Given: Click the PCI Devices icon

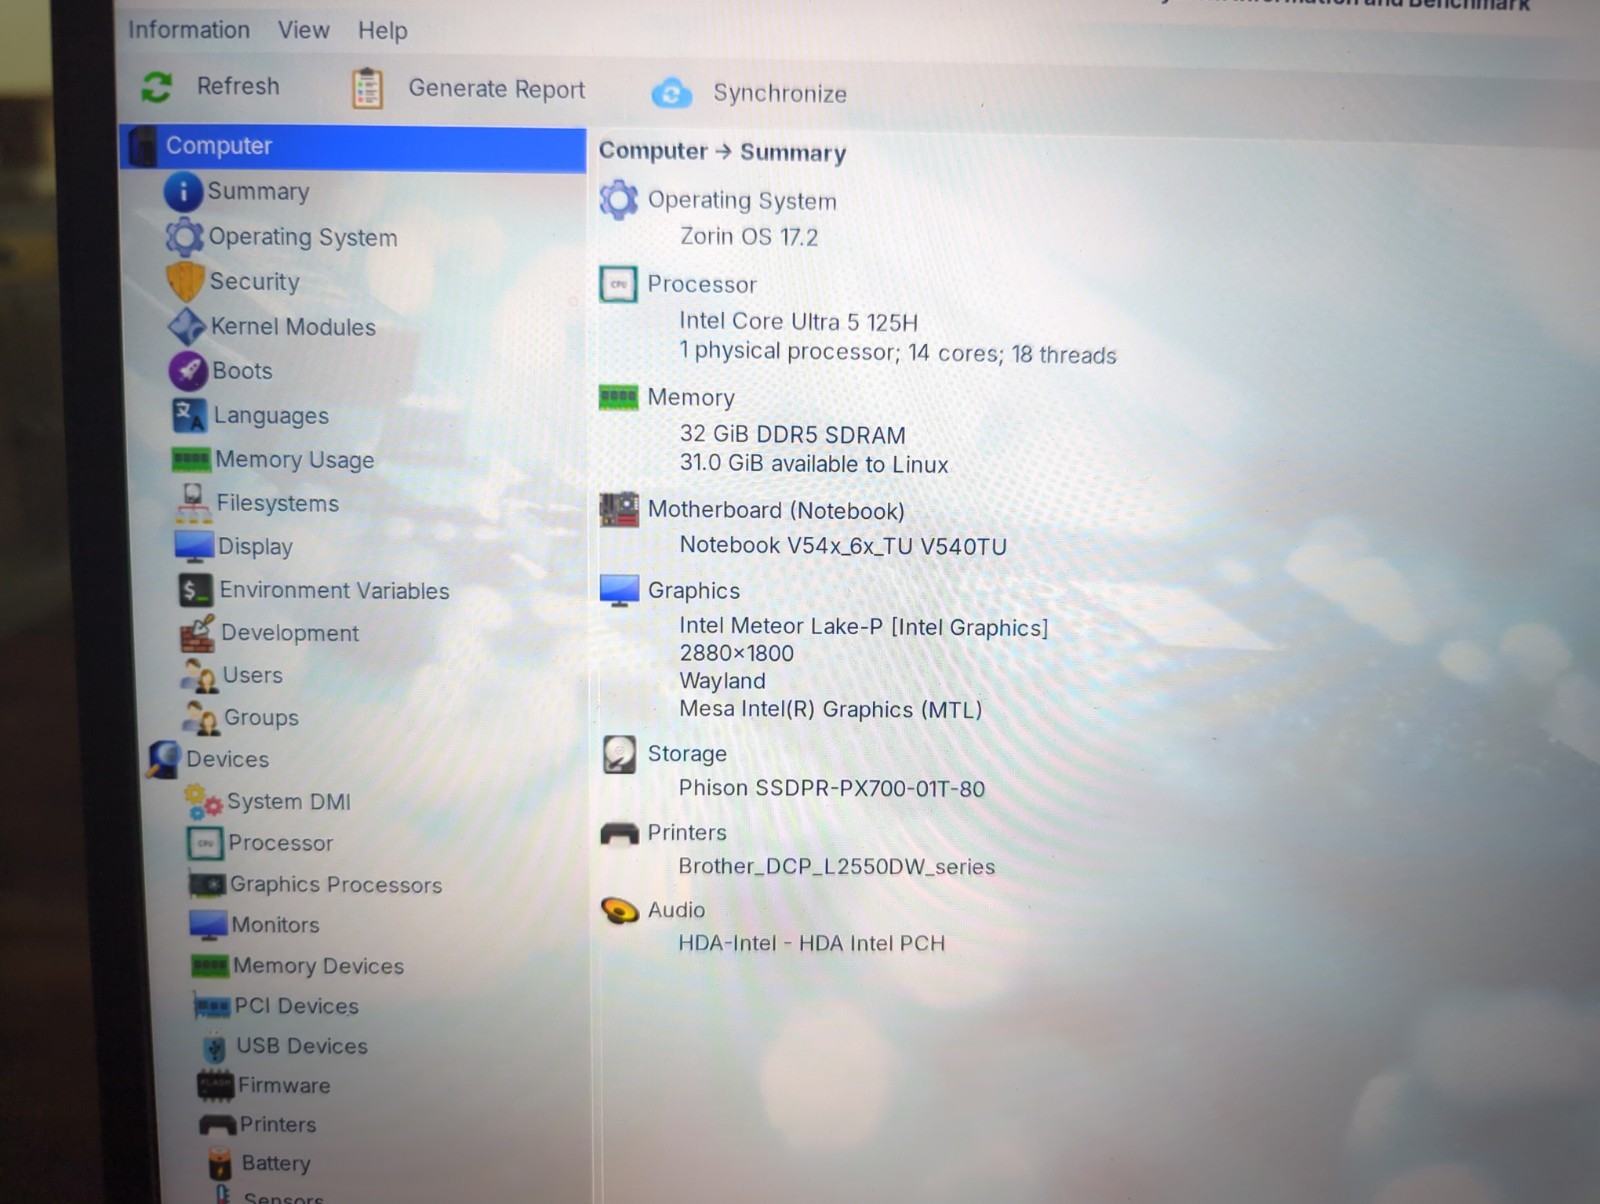Looking at the screenshot, I should point(212,1006).
